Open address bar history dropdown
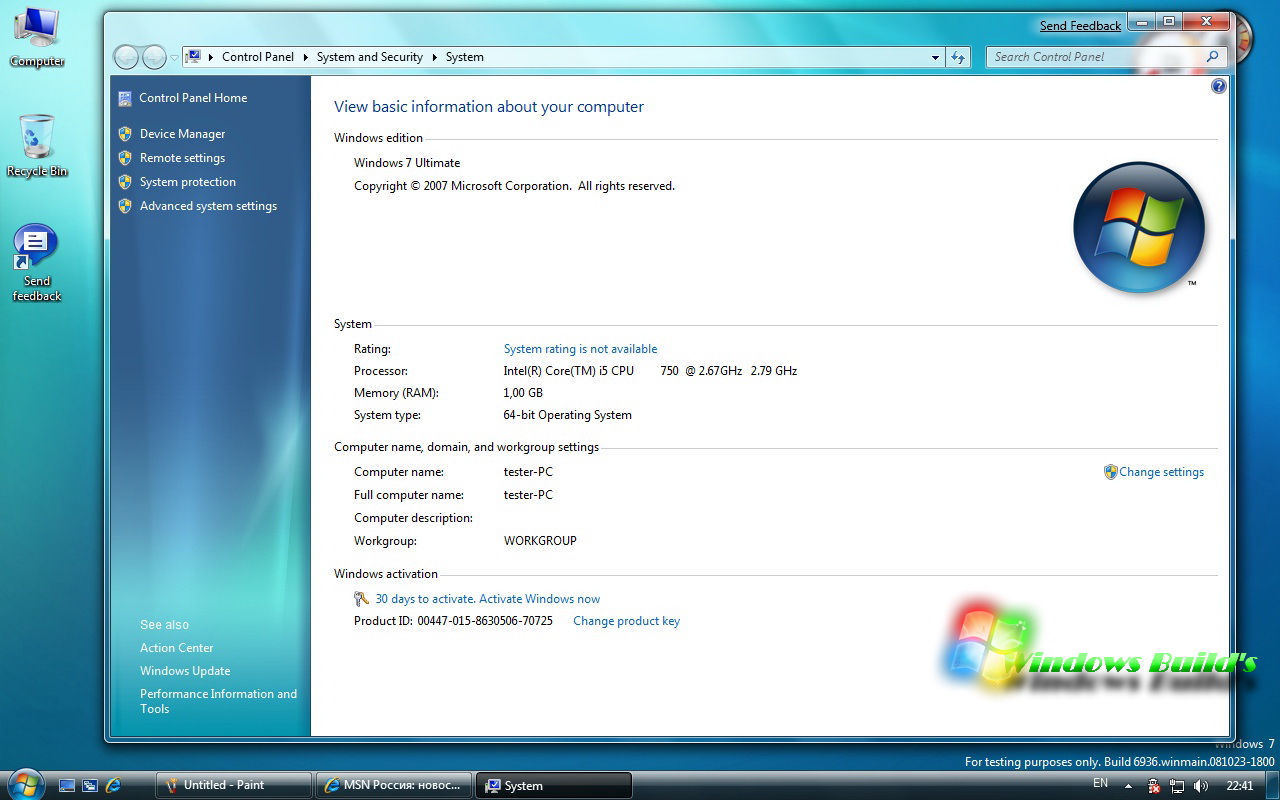This screenshot has height=800, width=1280. coord(935,58)
